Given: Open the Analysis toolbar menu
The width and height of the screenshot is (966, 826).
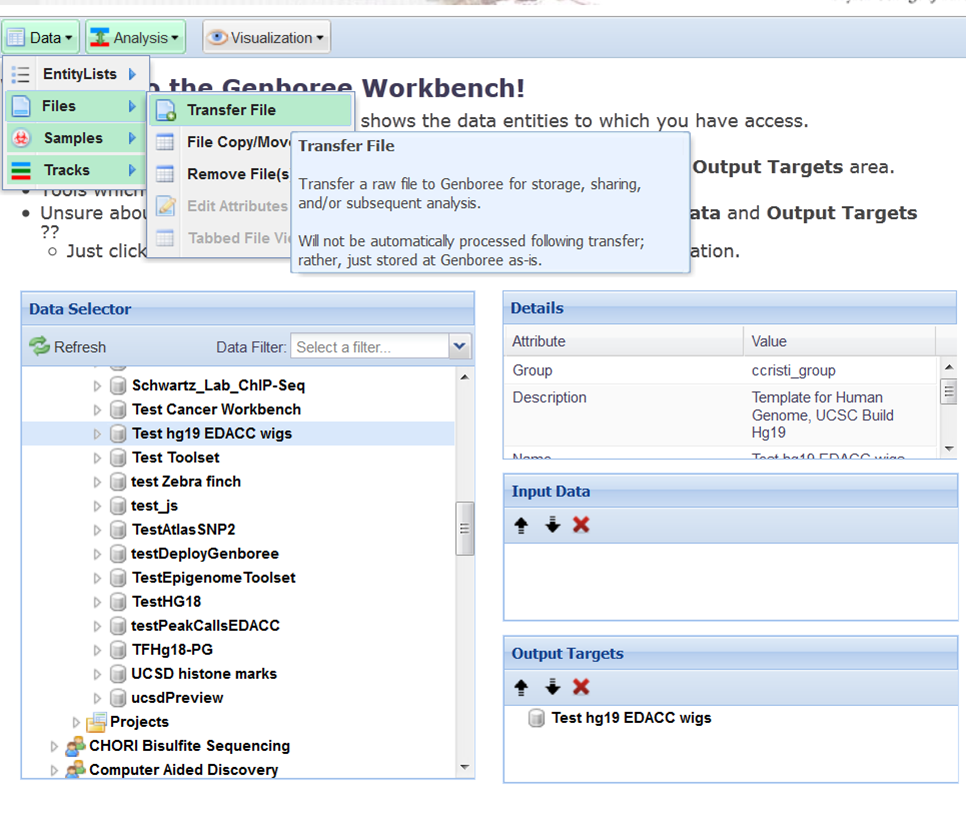Looking at the screenshot, I should (135, 38).
